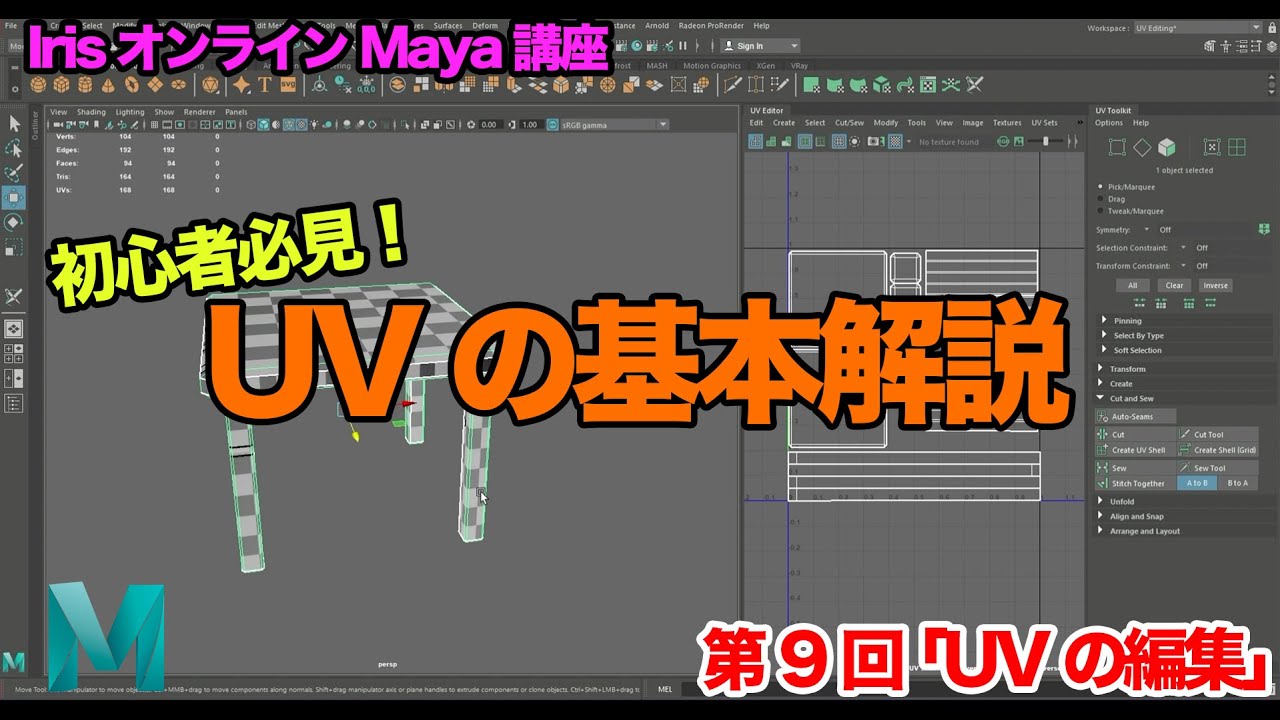Open the UV editor shelf icon
Image resolution: width=1280 pixels, height=720 pixels.
tap(927, 85)
